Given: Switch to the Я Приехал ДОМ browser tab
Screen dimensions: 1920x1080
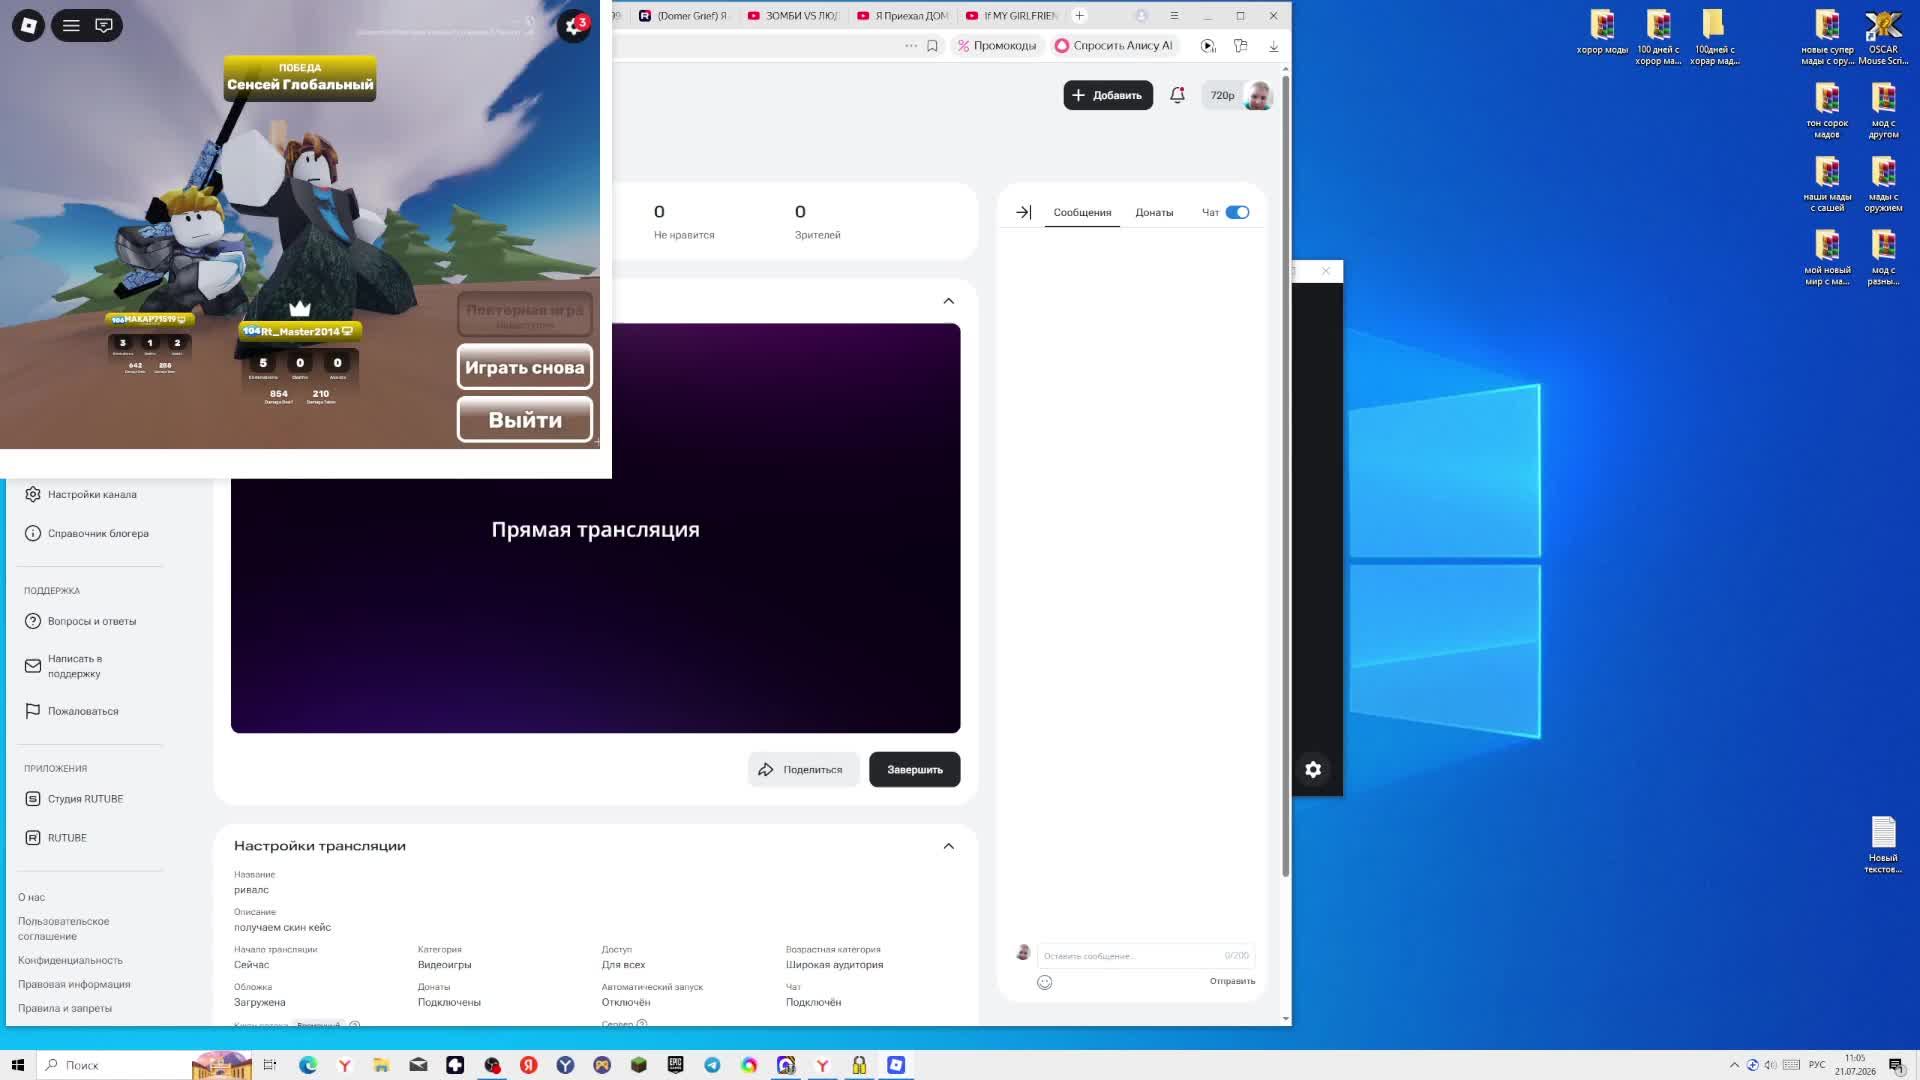Looking at the screenshot, I should click(902, 16).
